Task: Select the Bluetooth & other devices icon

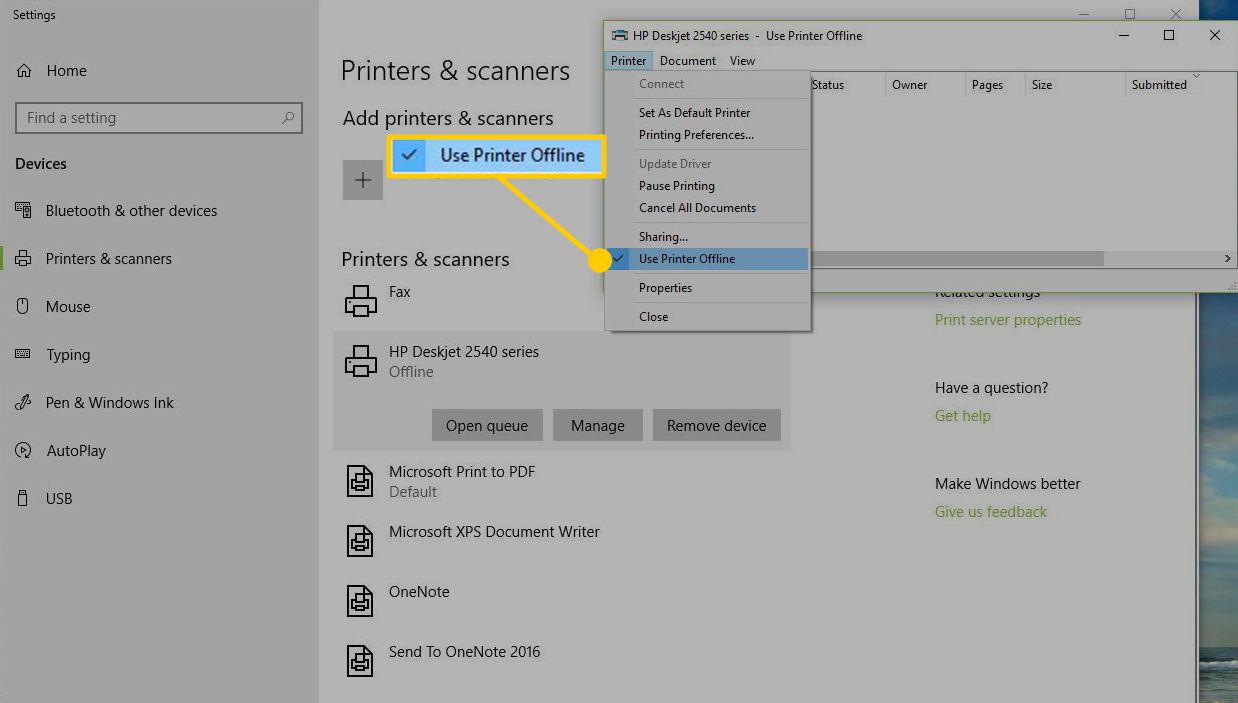Action: (23, 210)
